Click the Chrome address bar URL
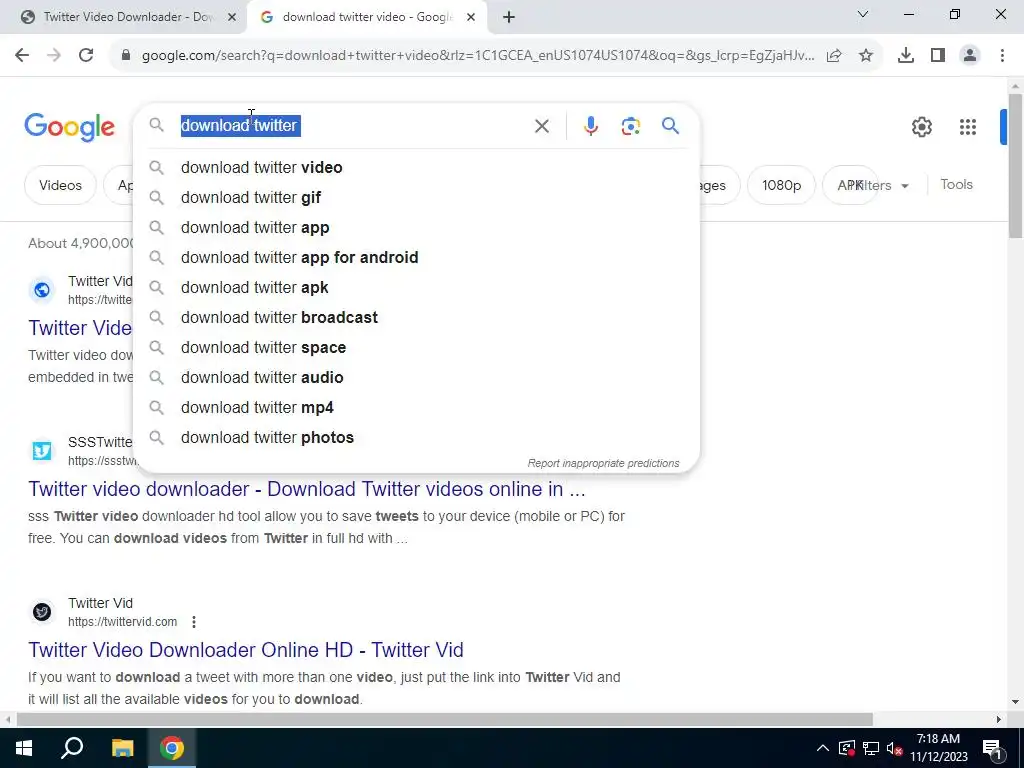 (478, 56)
